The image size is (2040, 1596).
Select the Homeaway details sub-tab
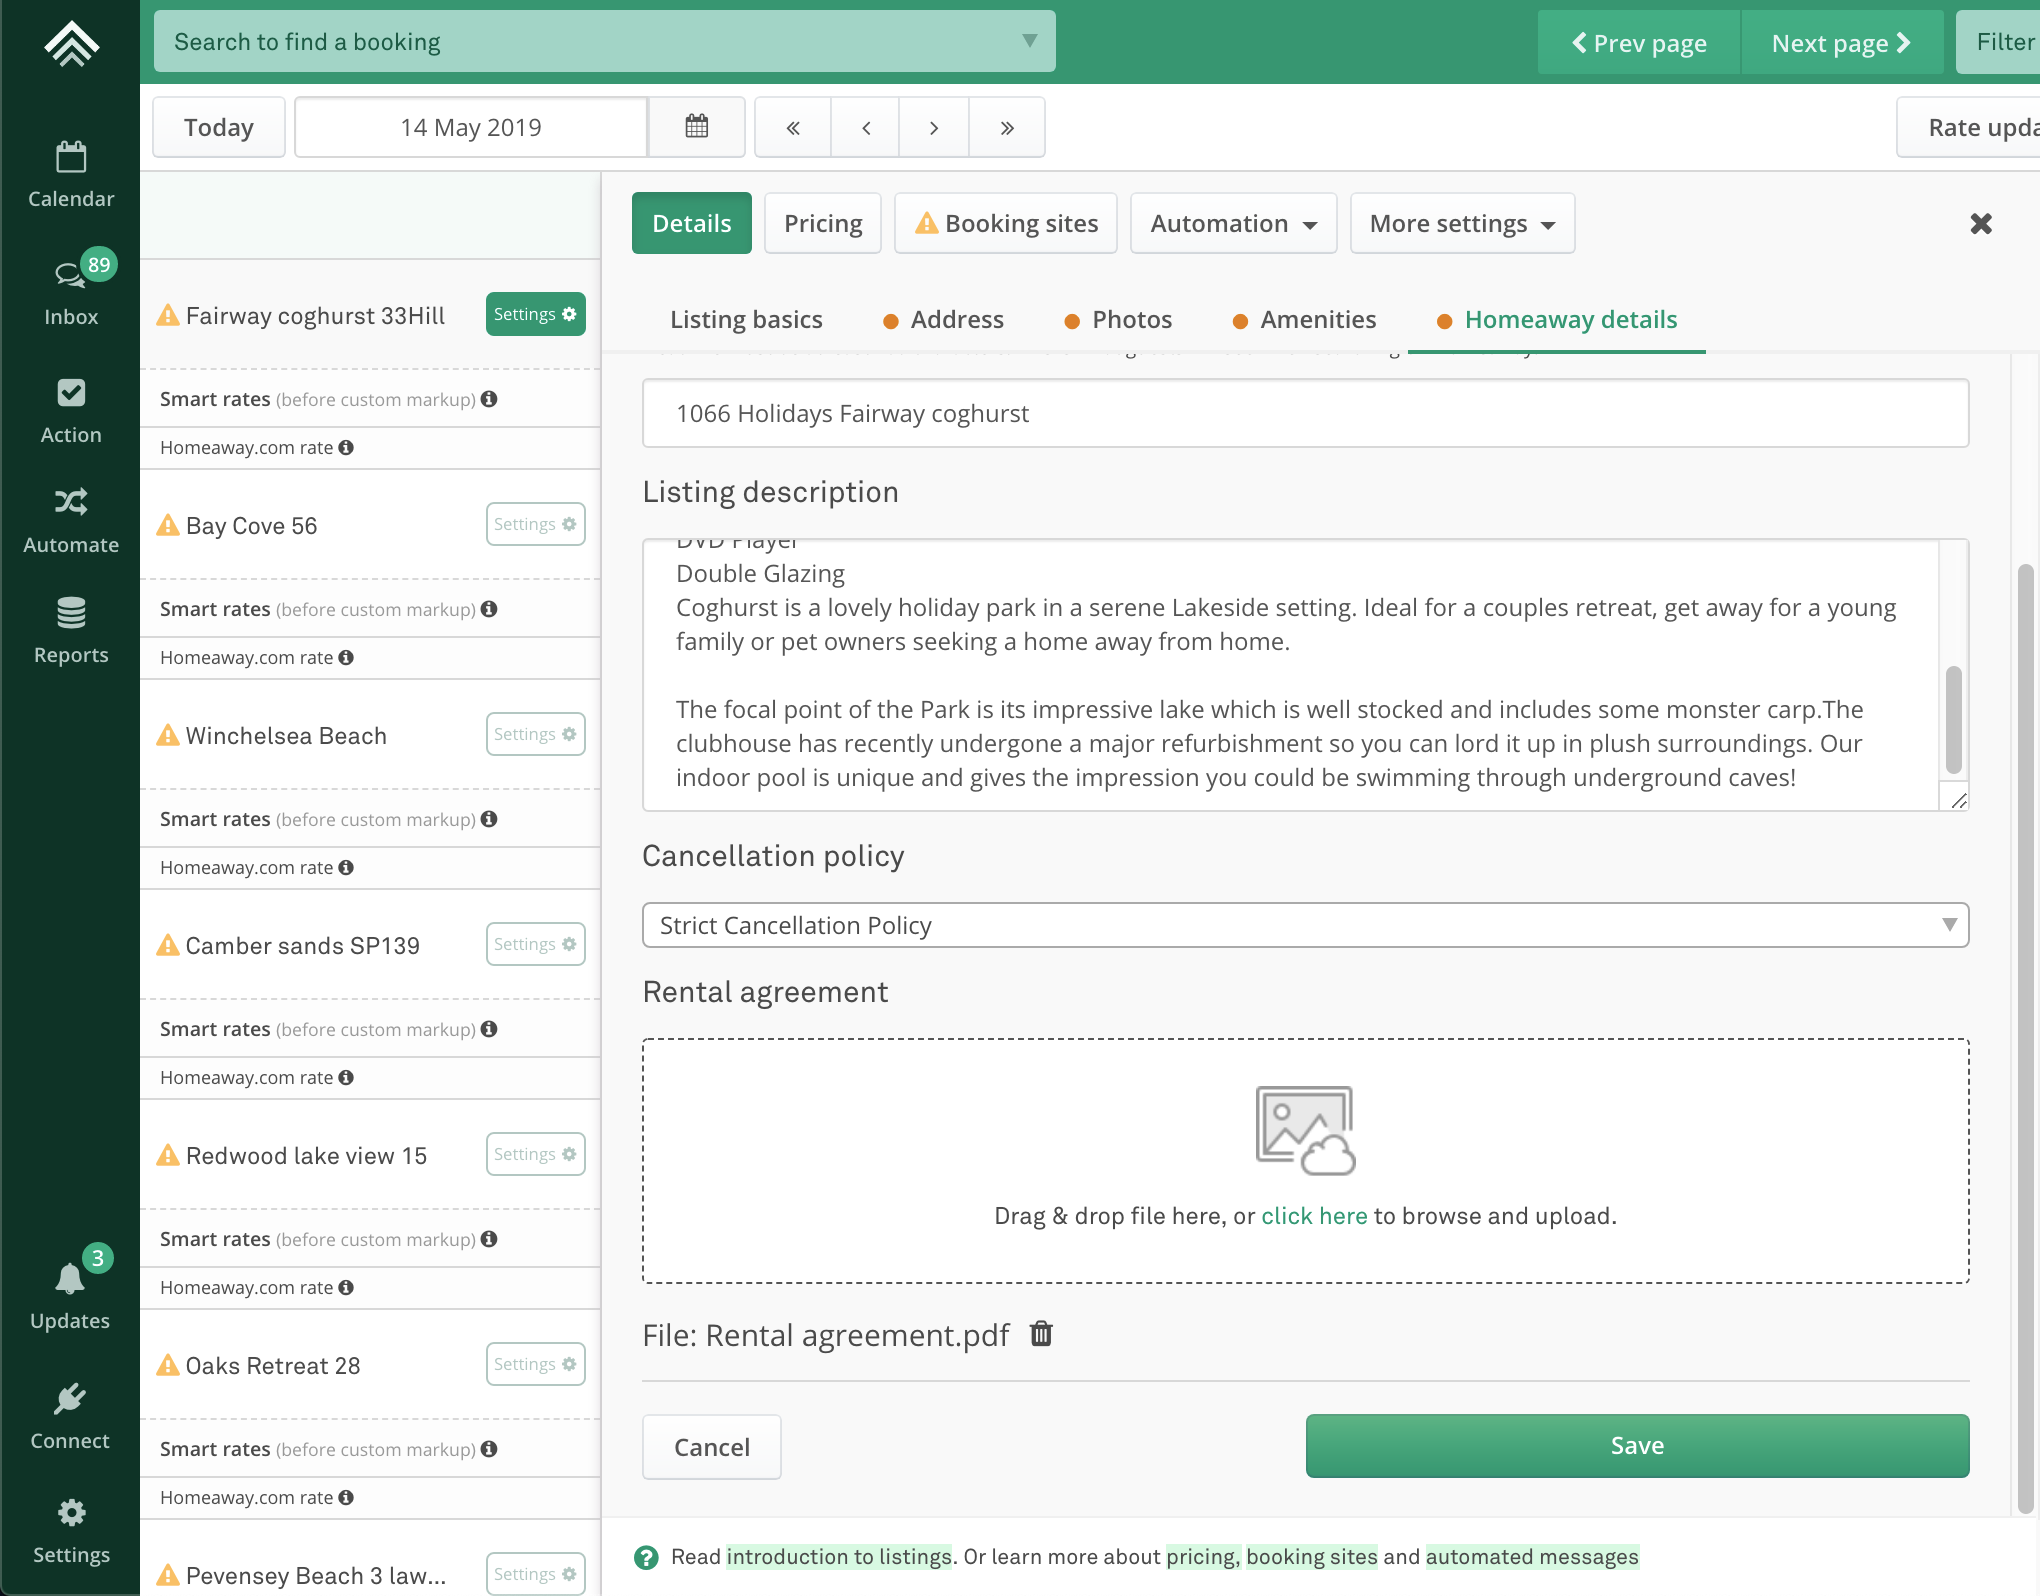point(1557,319)
